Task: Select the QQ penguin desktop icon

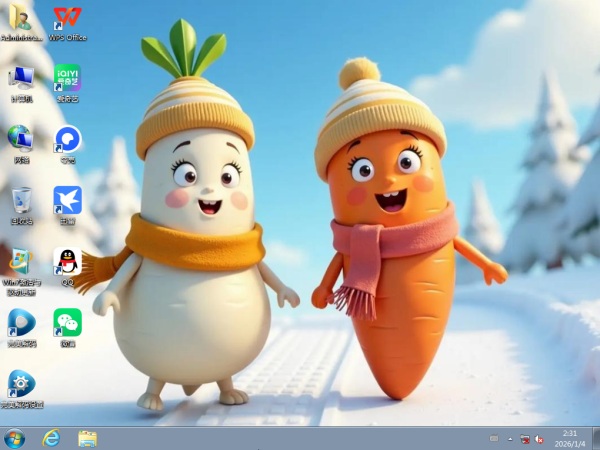Action: pos(67,262)
